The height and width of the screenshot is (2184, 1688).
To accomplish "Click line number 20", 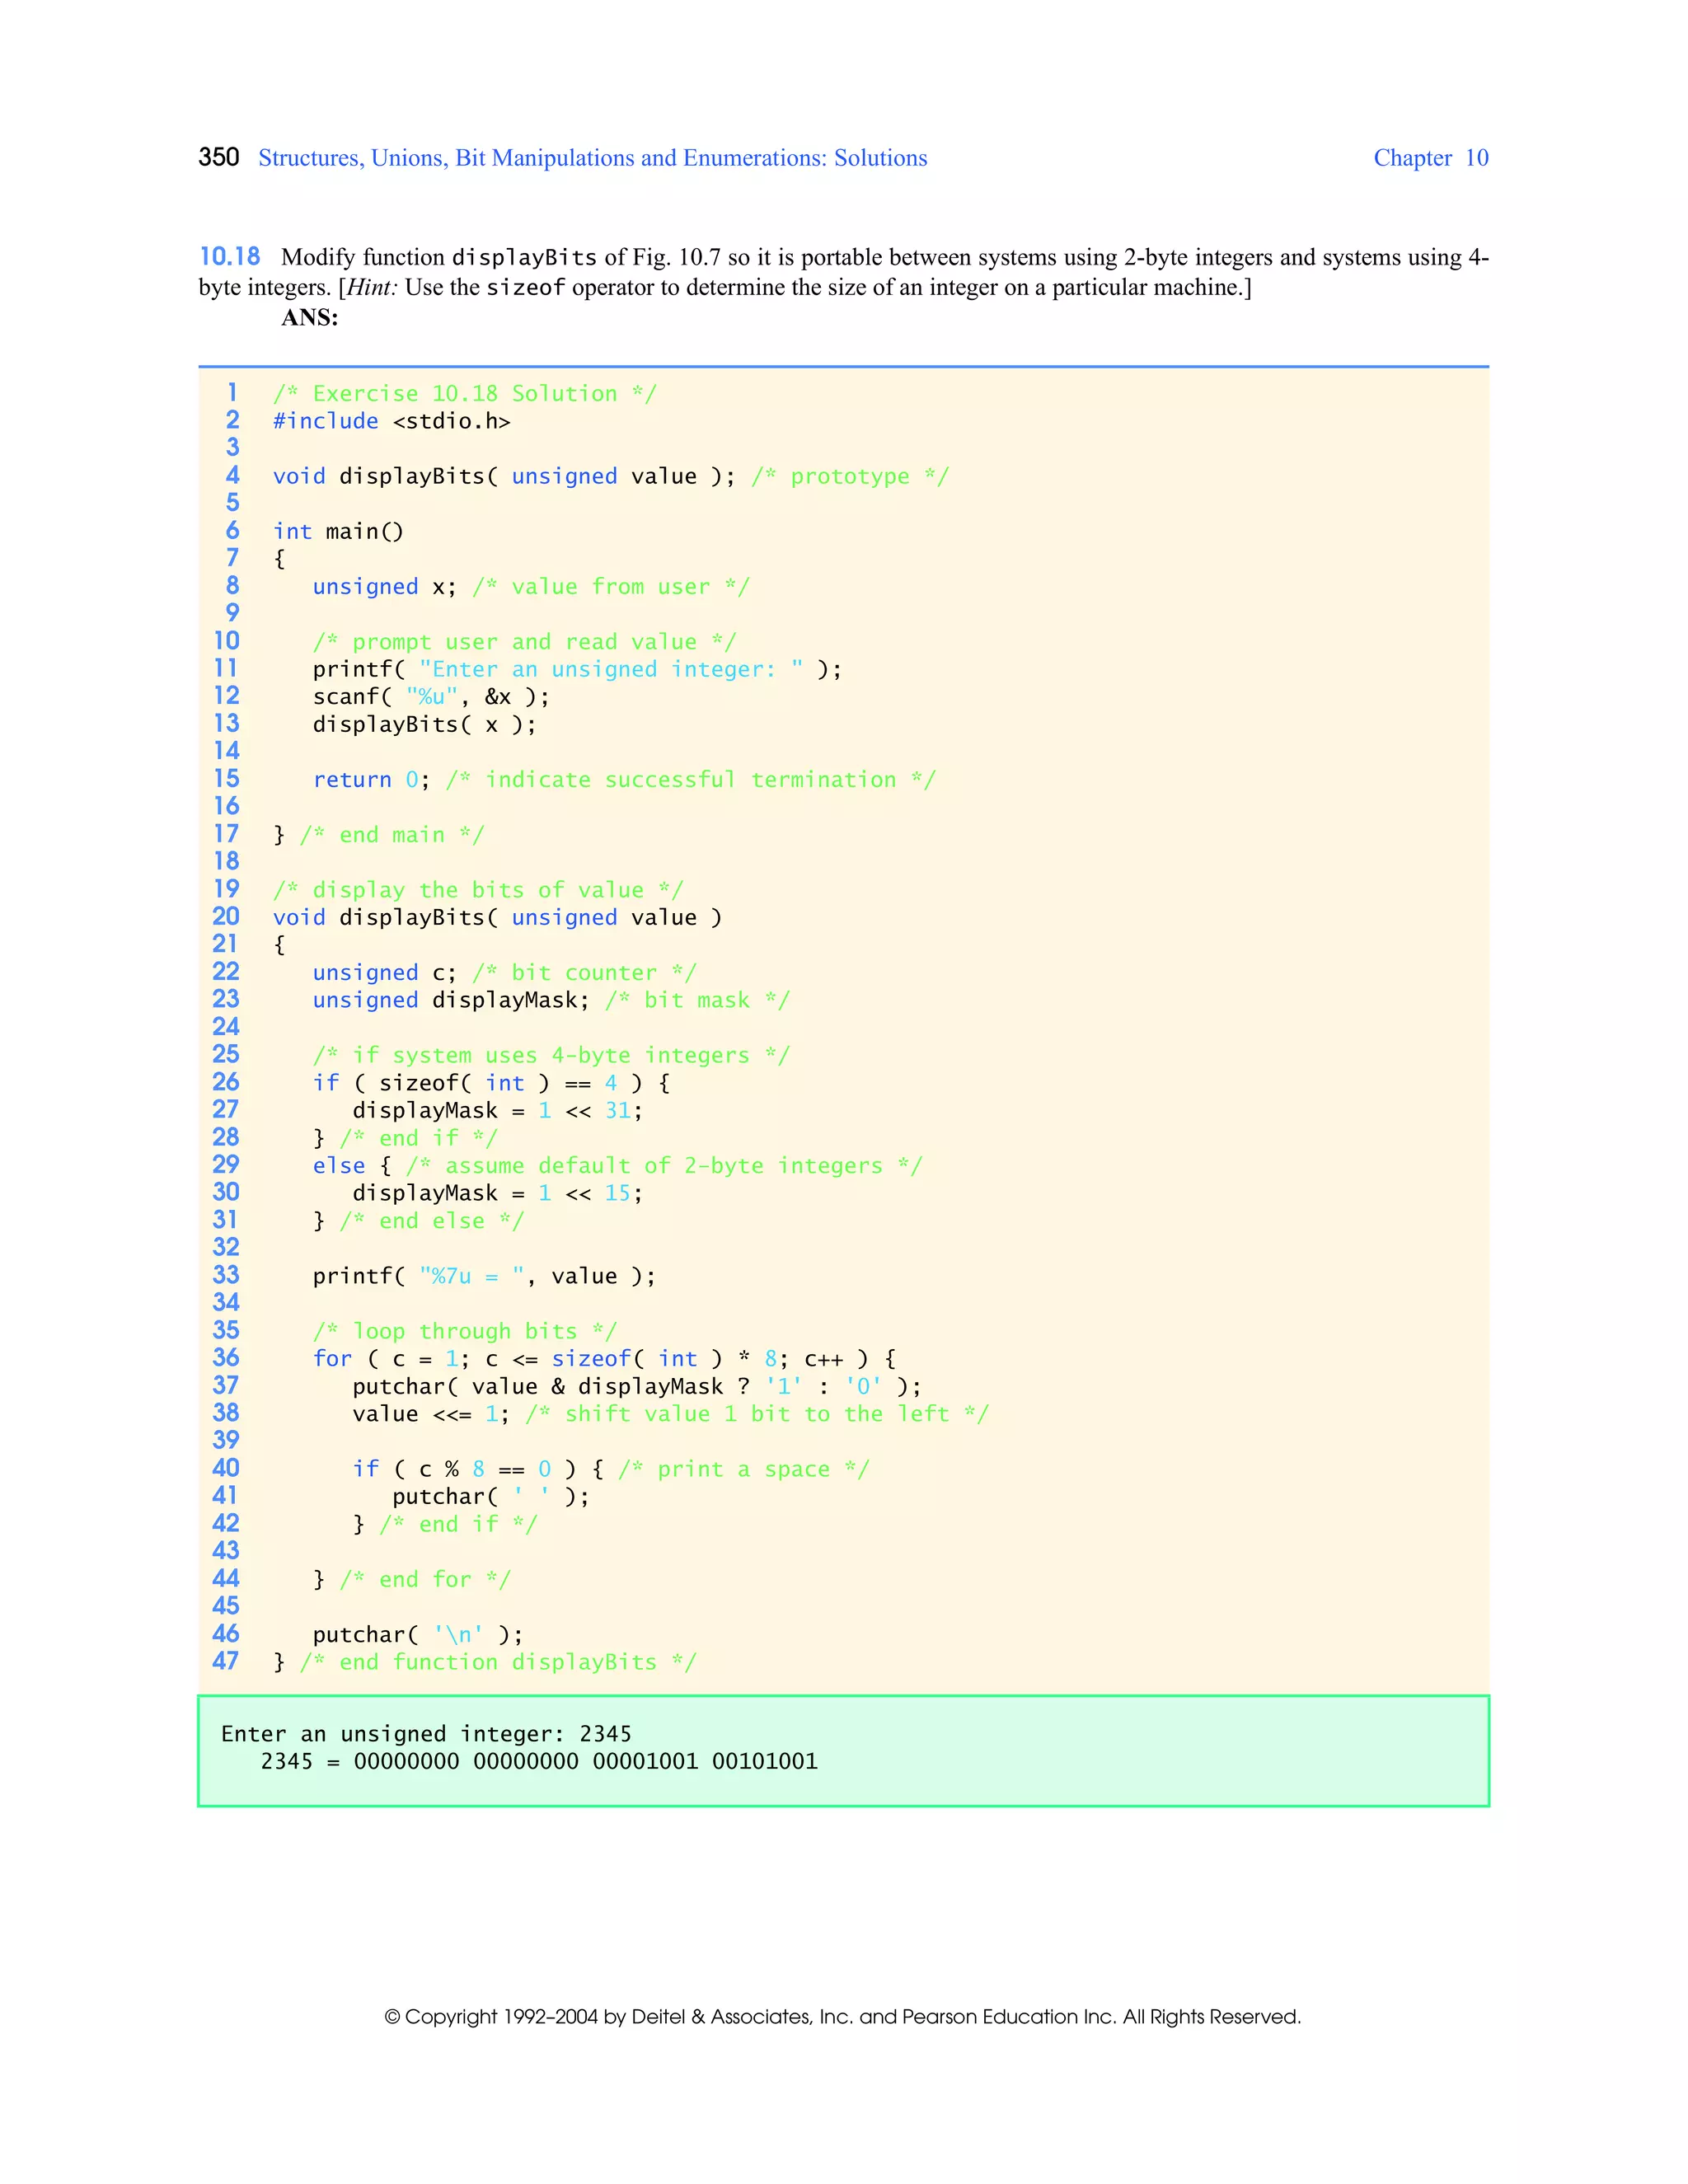I will tap(226, 916).
